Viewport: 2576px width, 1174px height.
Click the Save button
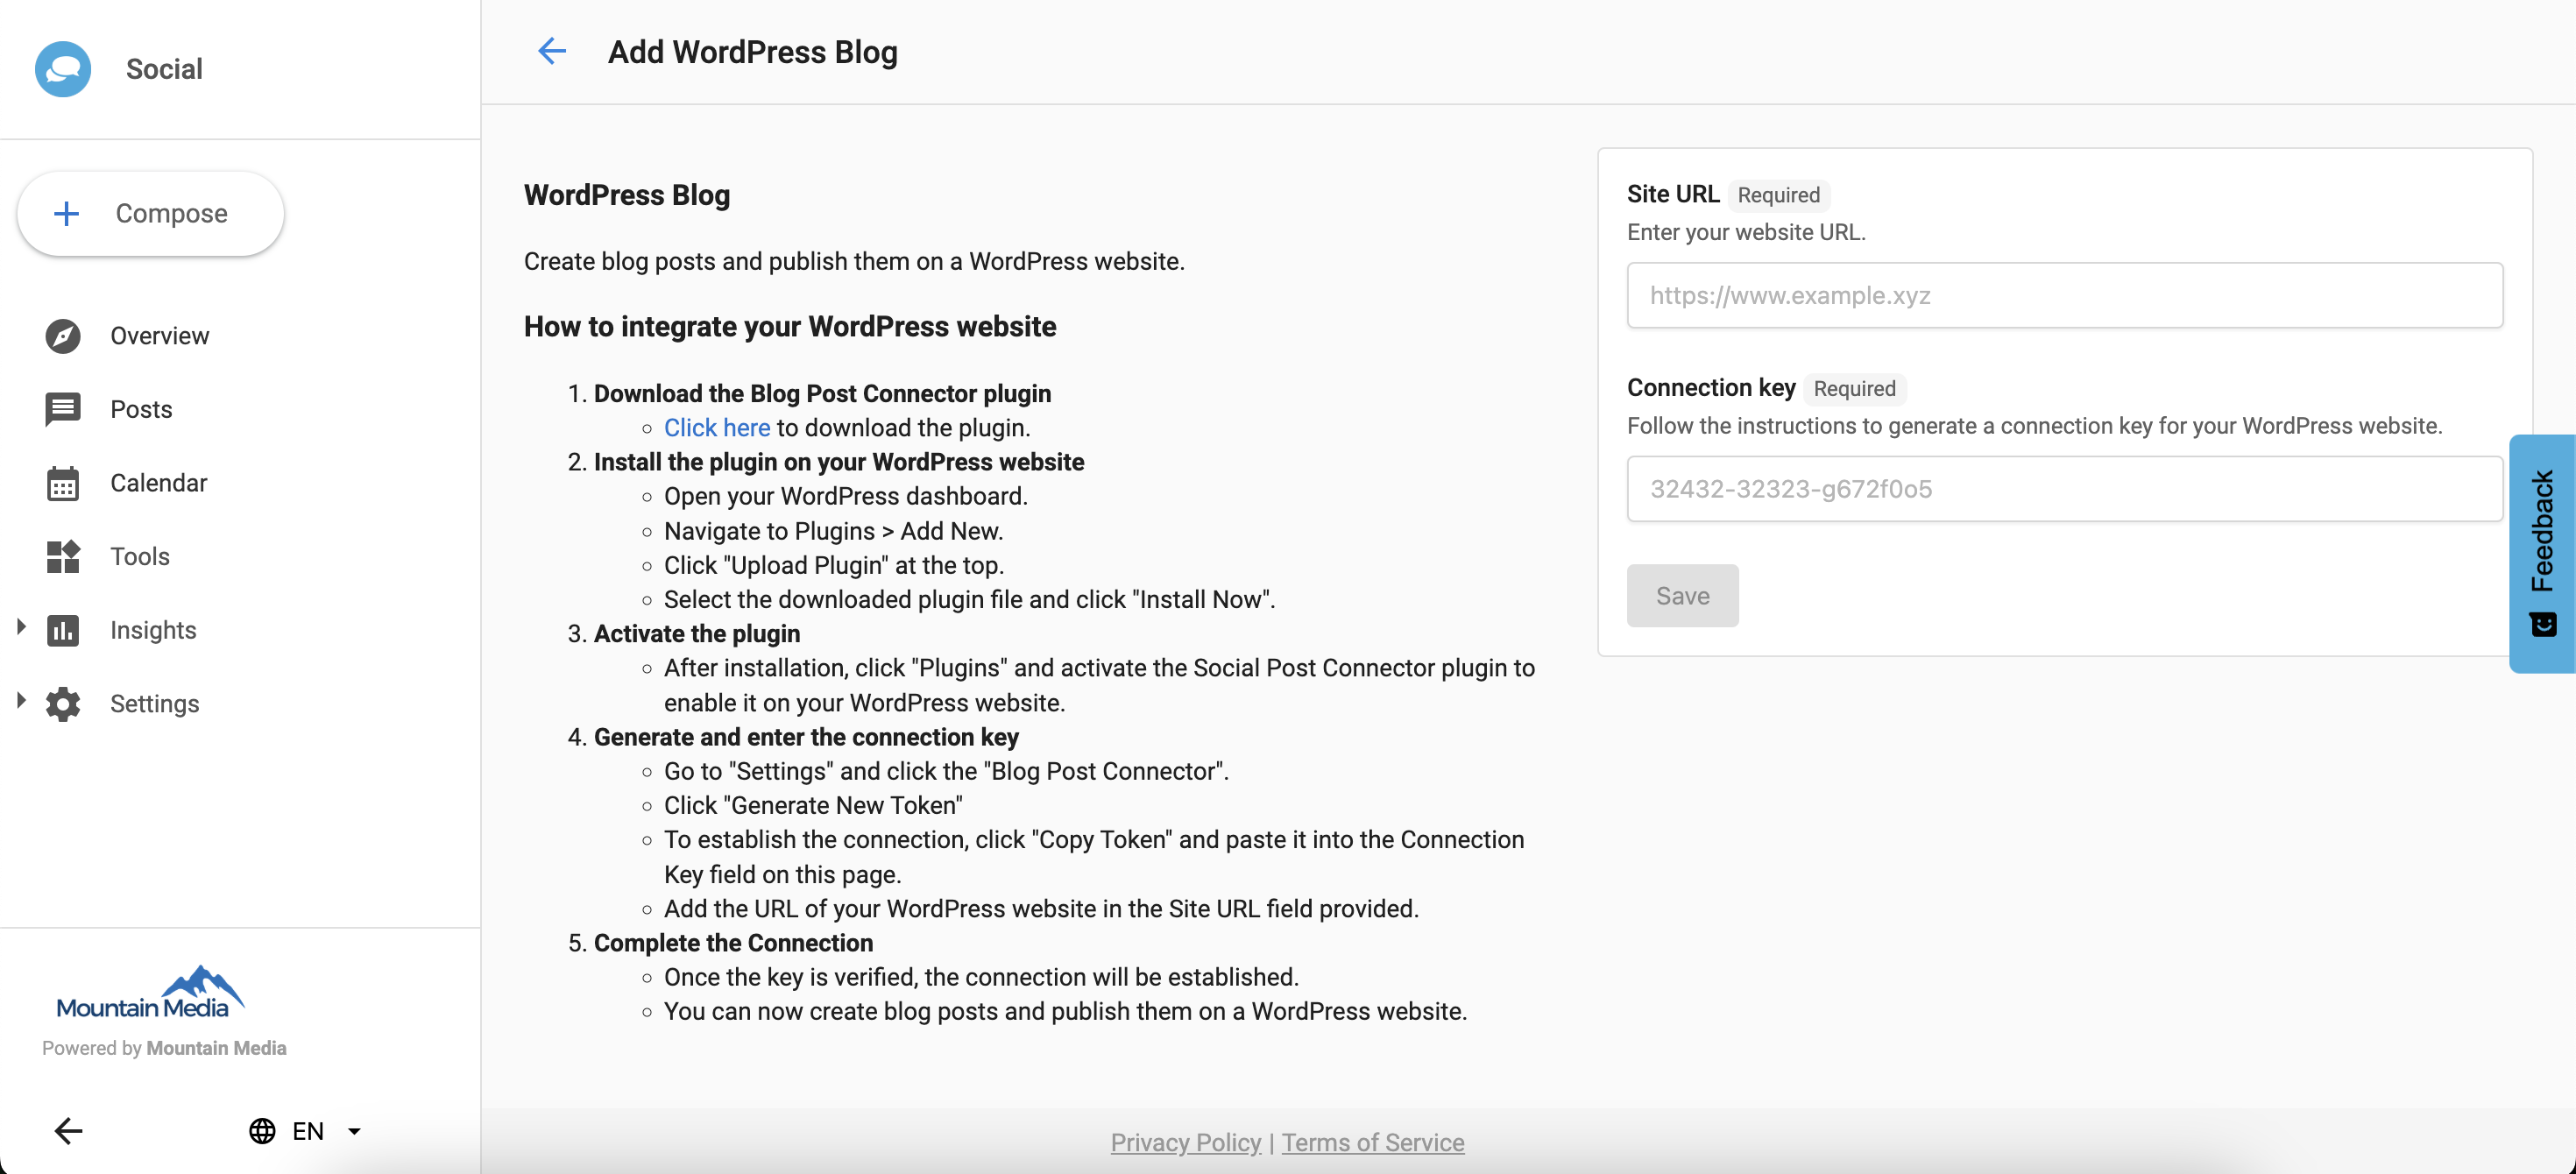coord(1682,596)
